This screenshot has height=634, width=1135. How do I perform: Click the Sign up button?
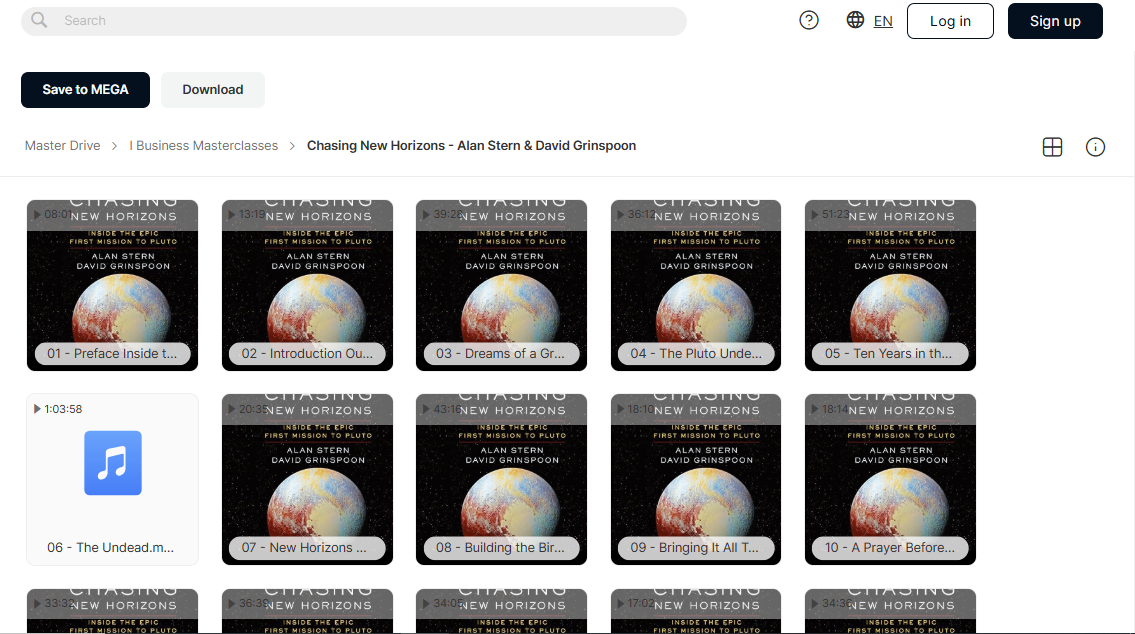click(x=1055, y=21)
